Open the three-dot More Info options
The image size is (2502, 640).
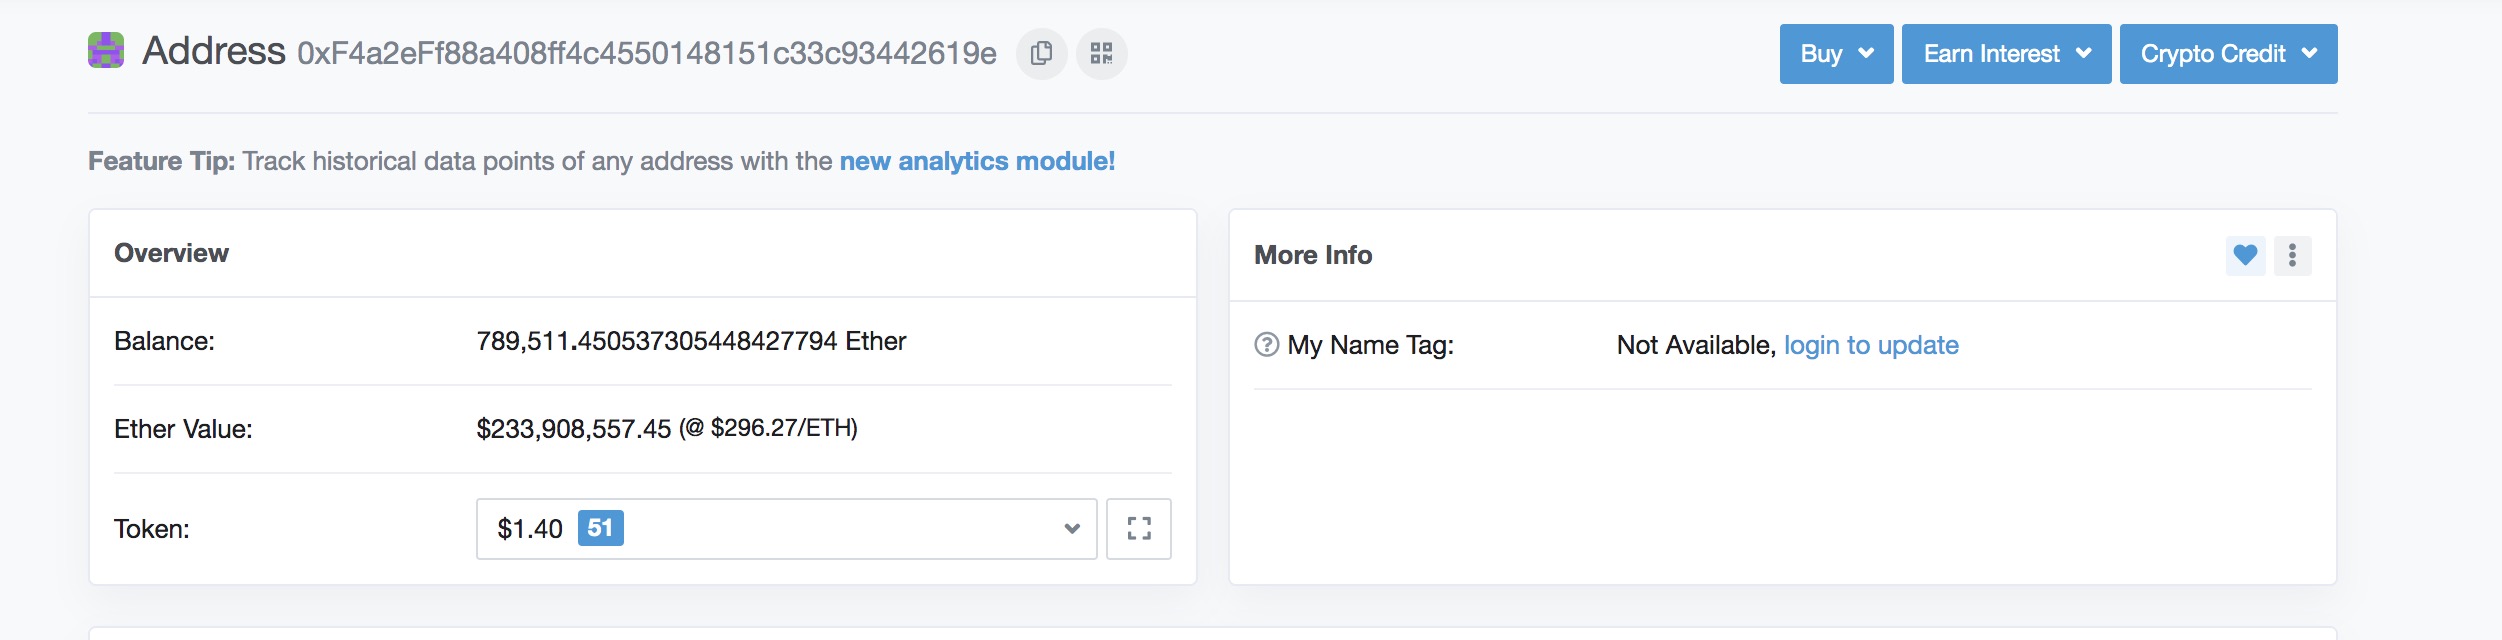pos(2292,255)
